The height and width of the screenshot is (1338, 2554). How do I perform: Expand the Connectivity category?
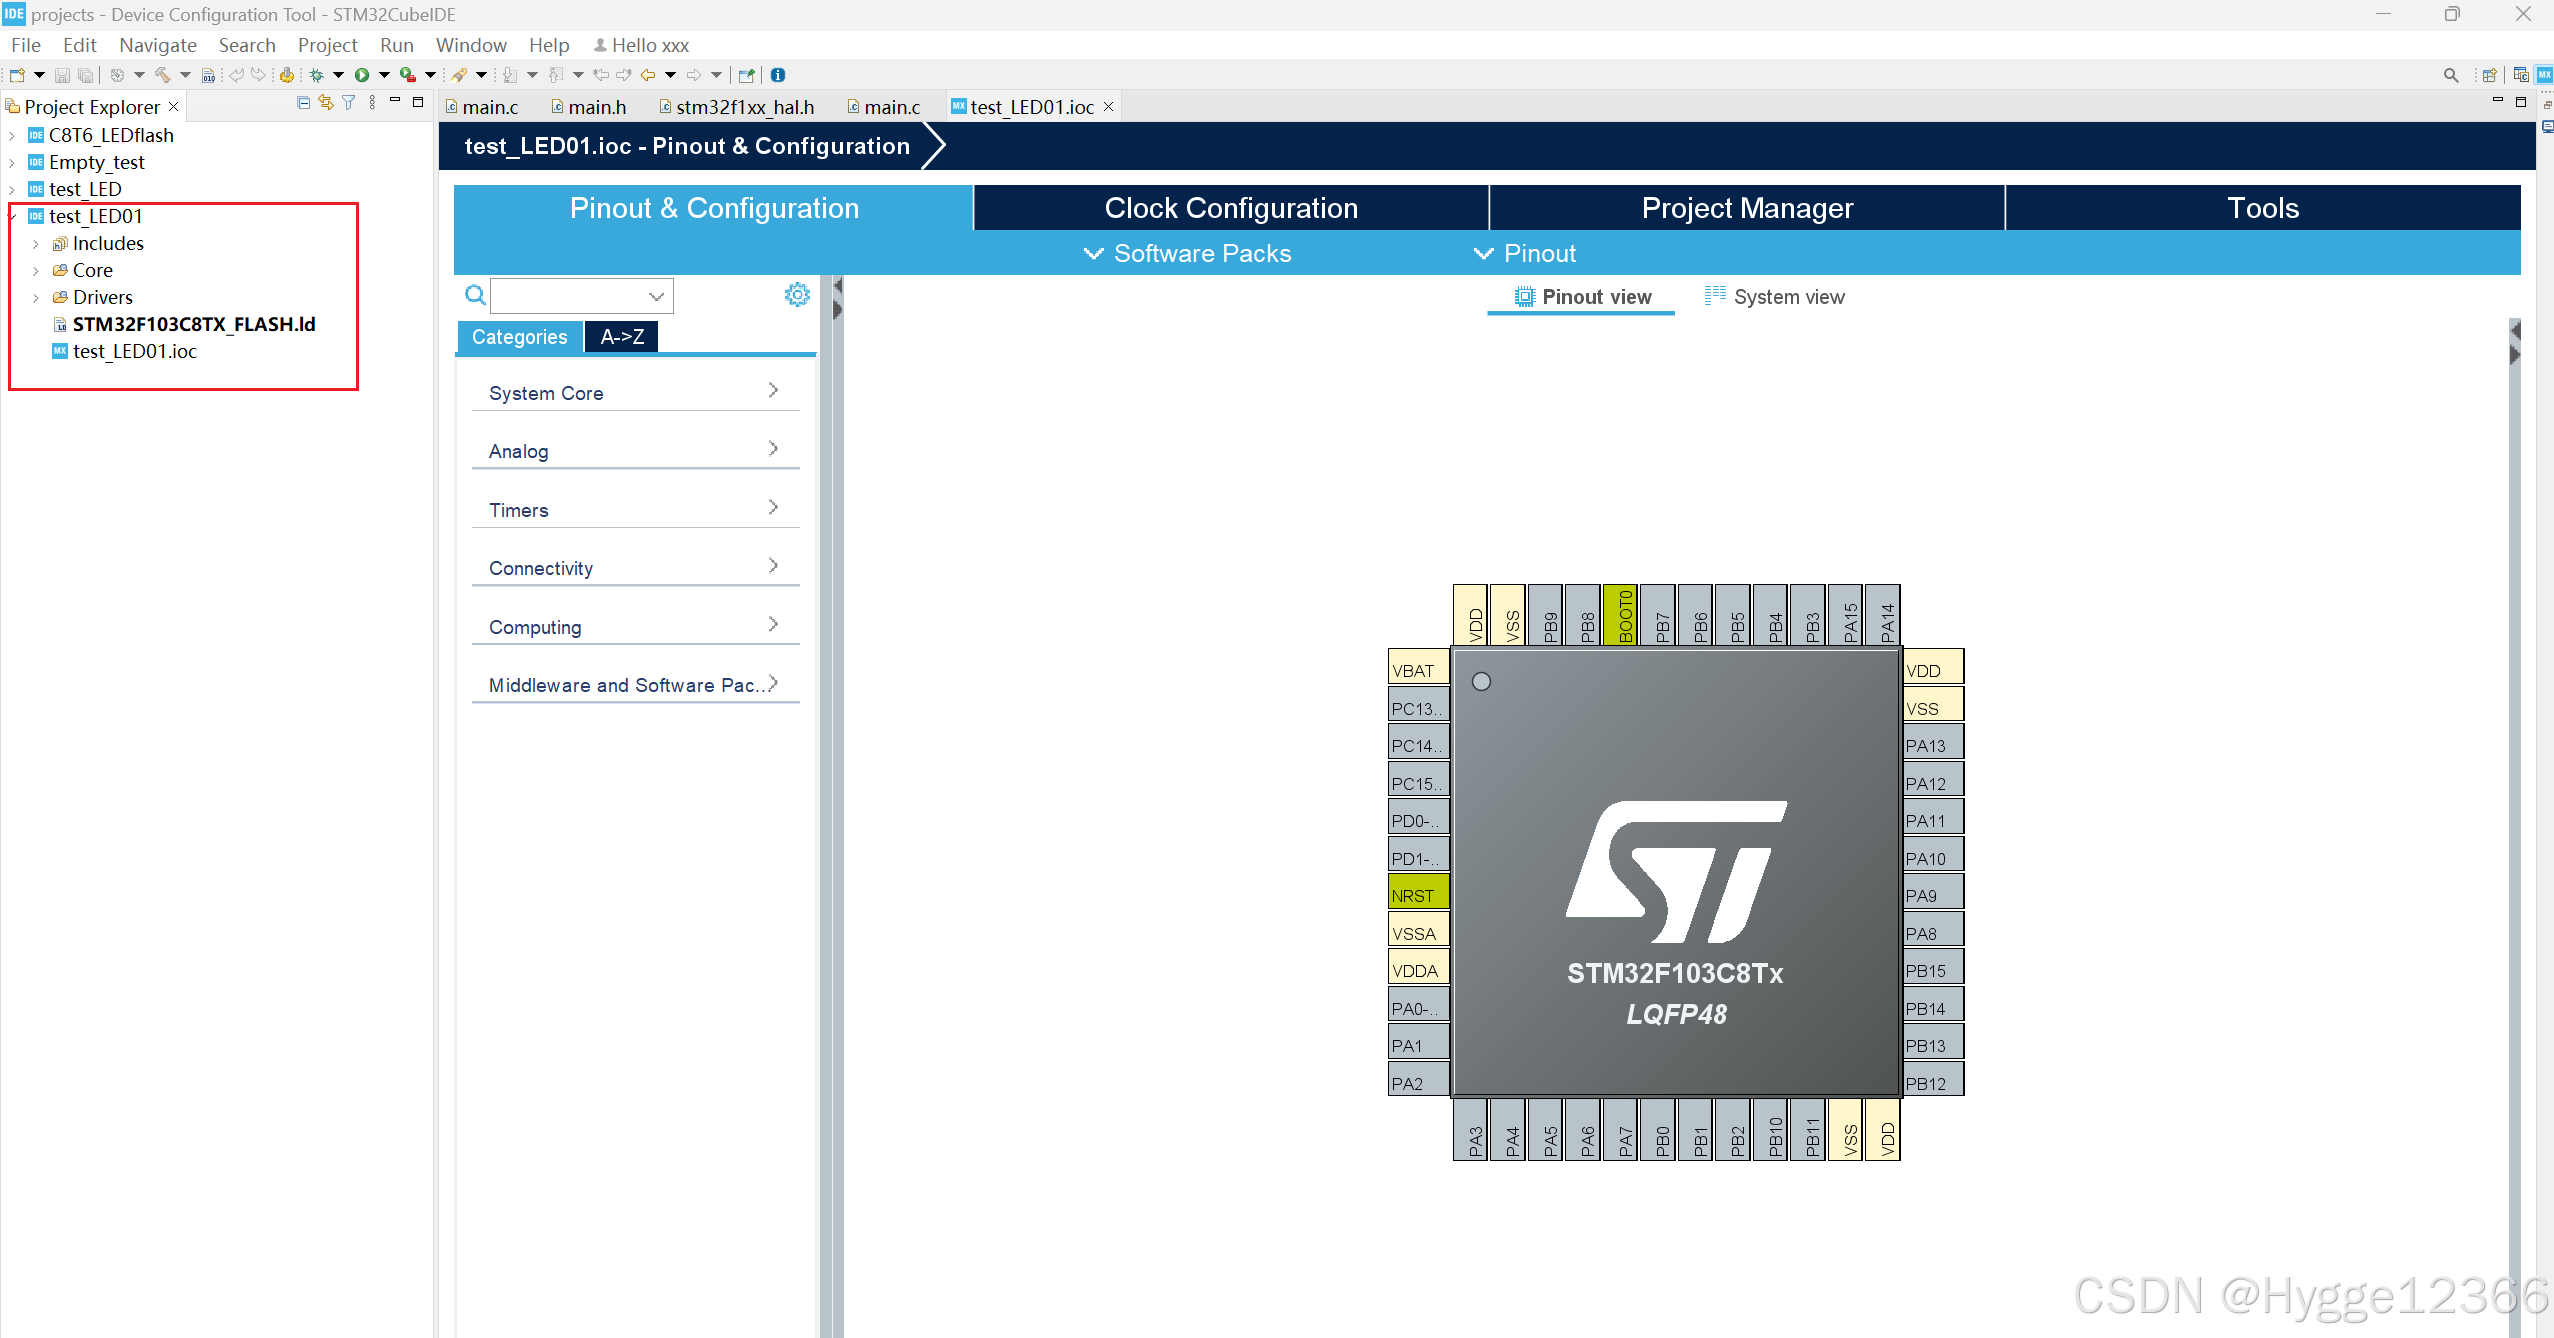pos(634,568)
